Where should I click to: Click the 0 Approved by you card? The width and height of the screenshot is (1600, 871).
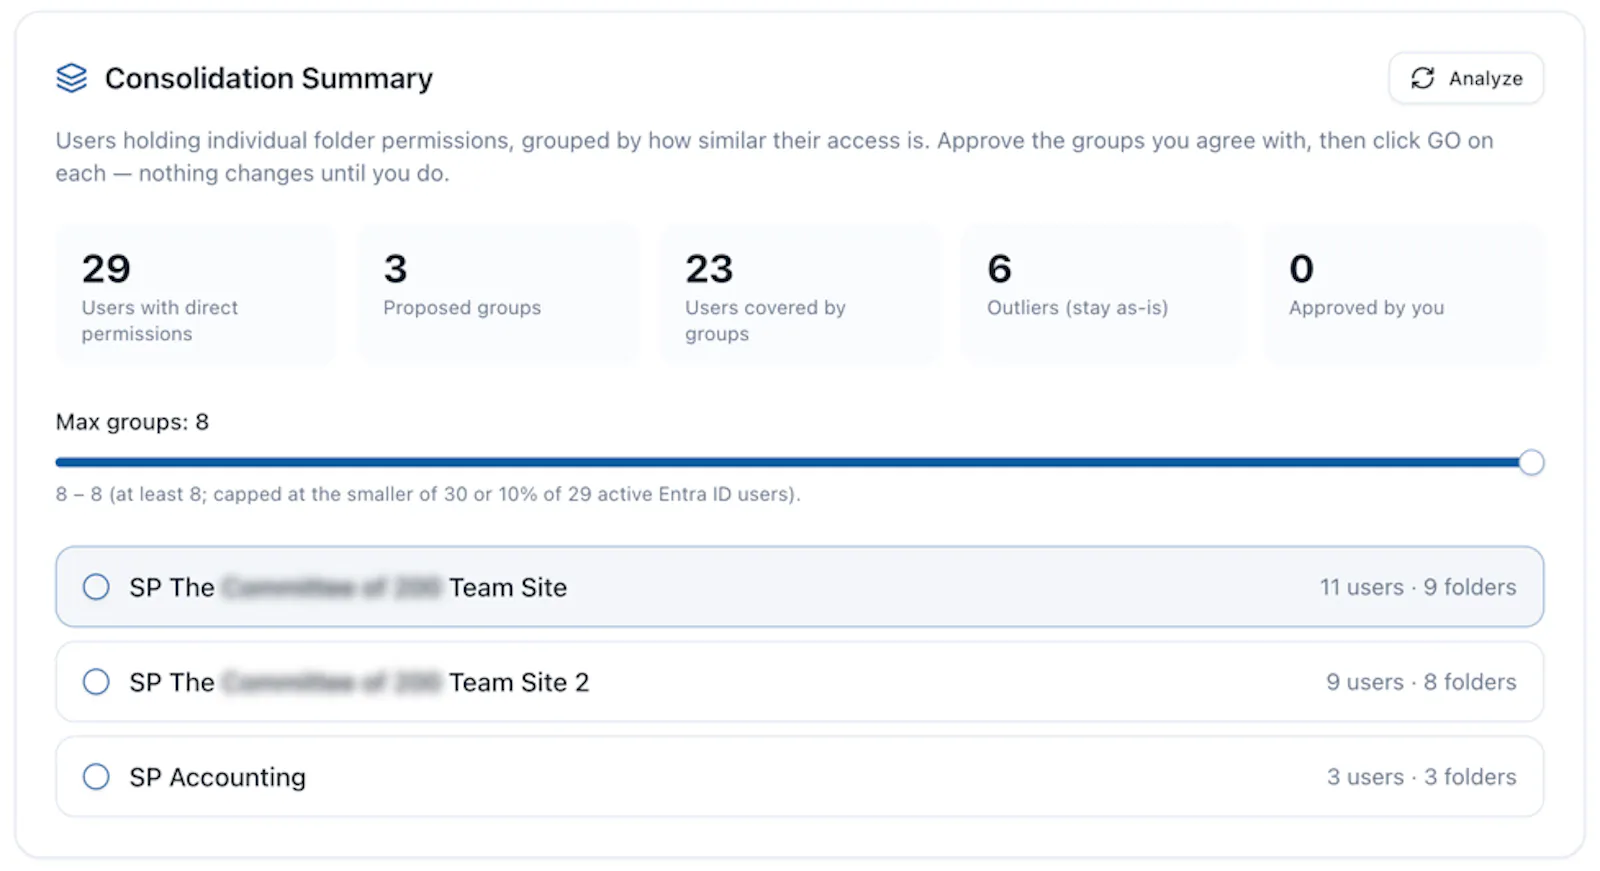point(1404,294)
